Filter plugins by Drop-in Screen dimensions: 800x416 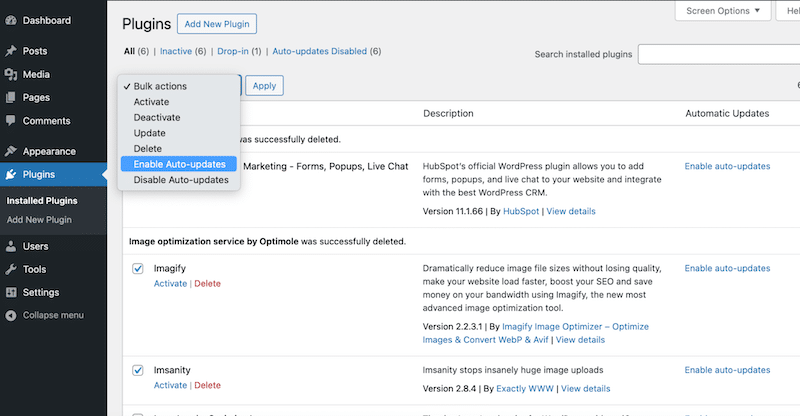coord(233,51)
